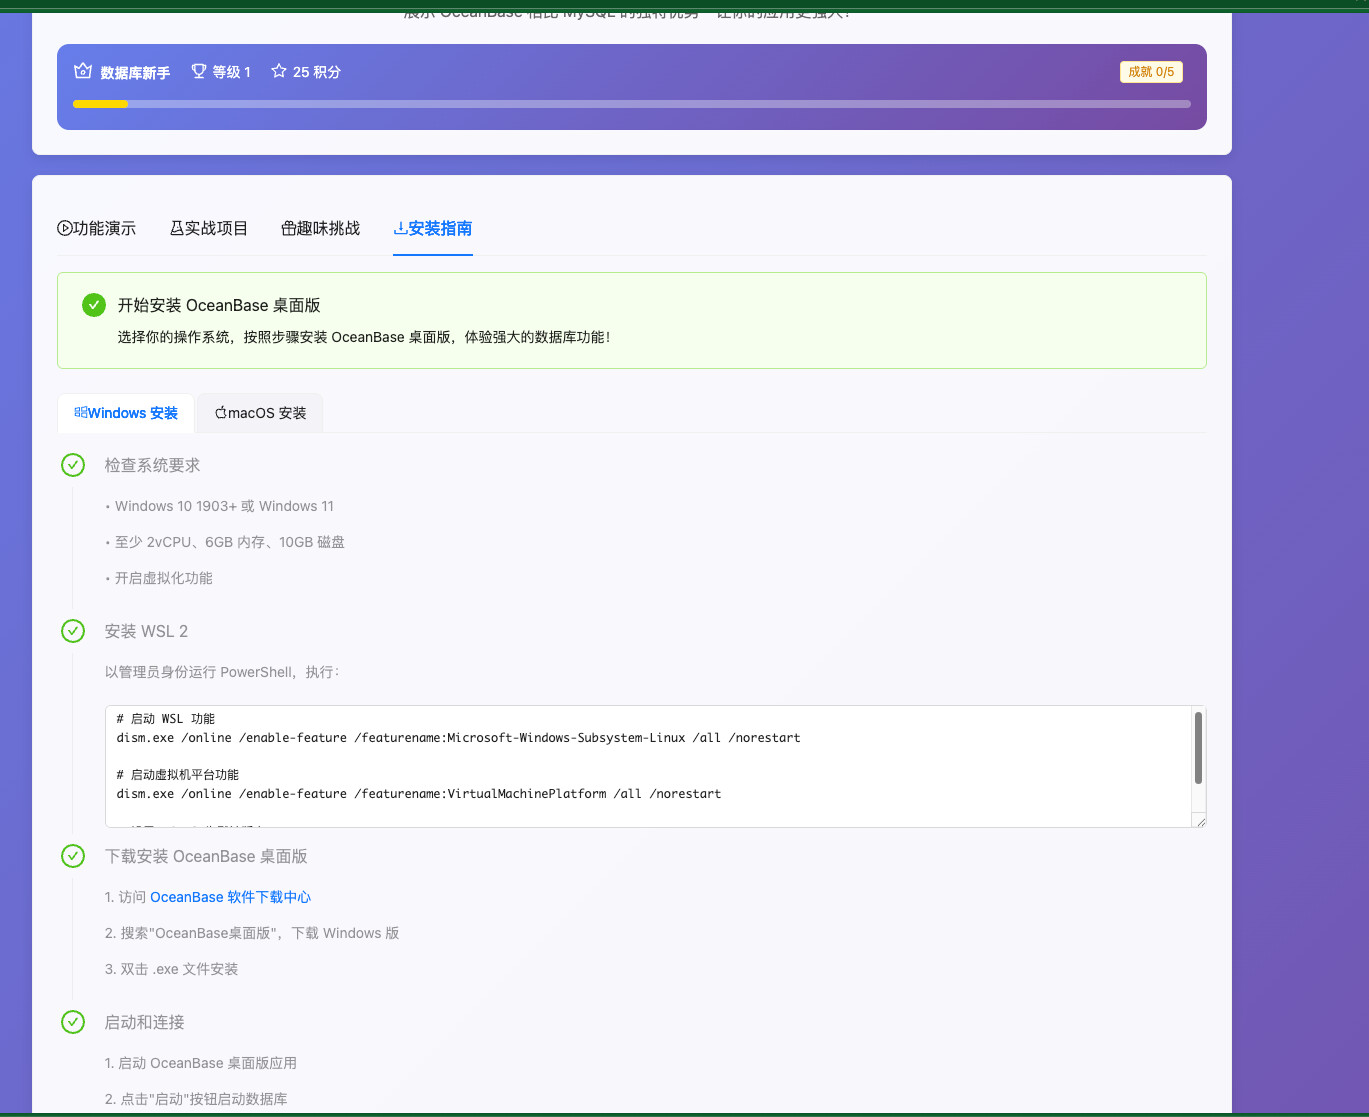Image resolution: width=1369 pixels, height=1117 pixels.
Task: Click the yellow points progress bar
Action: [100, 104]
